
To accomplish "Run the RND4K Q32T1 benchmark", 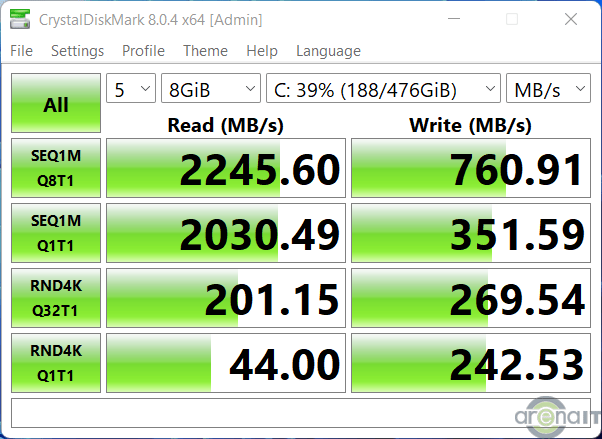I will pos(56,297).
